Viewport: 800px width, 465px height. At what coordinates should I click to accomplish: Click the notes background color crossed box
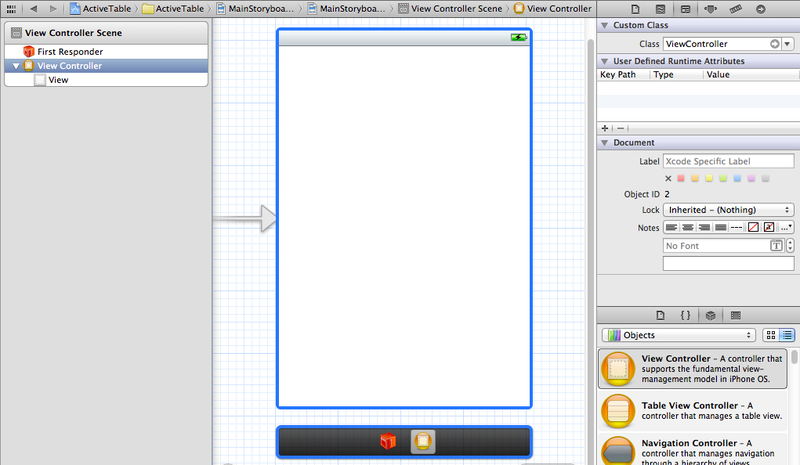point(769,227)
